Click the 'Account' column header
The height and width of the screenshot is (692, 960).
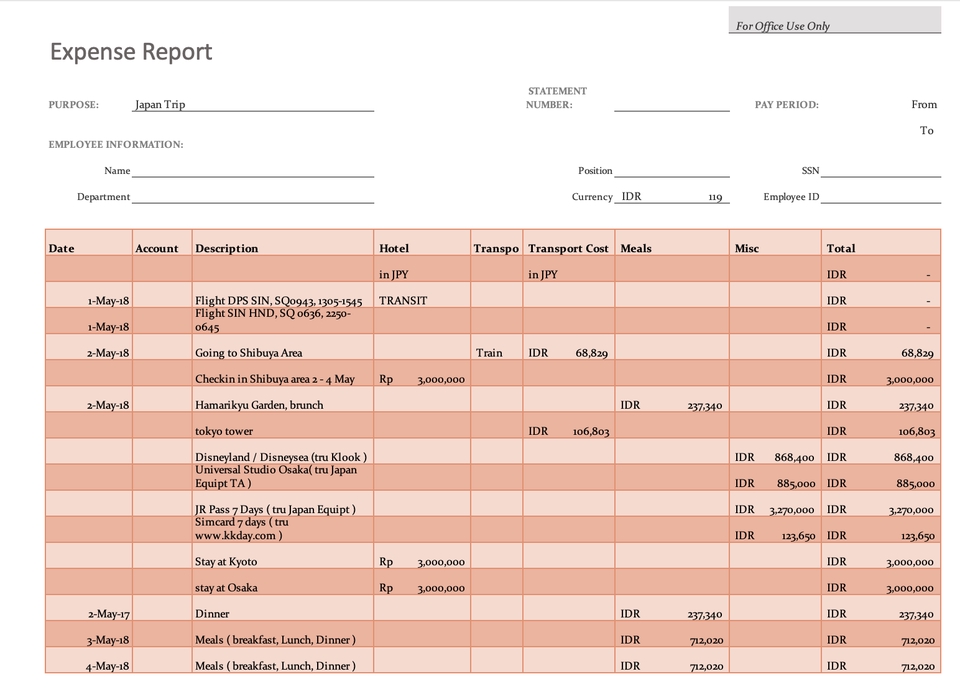pyautogui.click(x=162, y=243)
